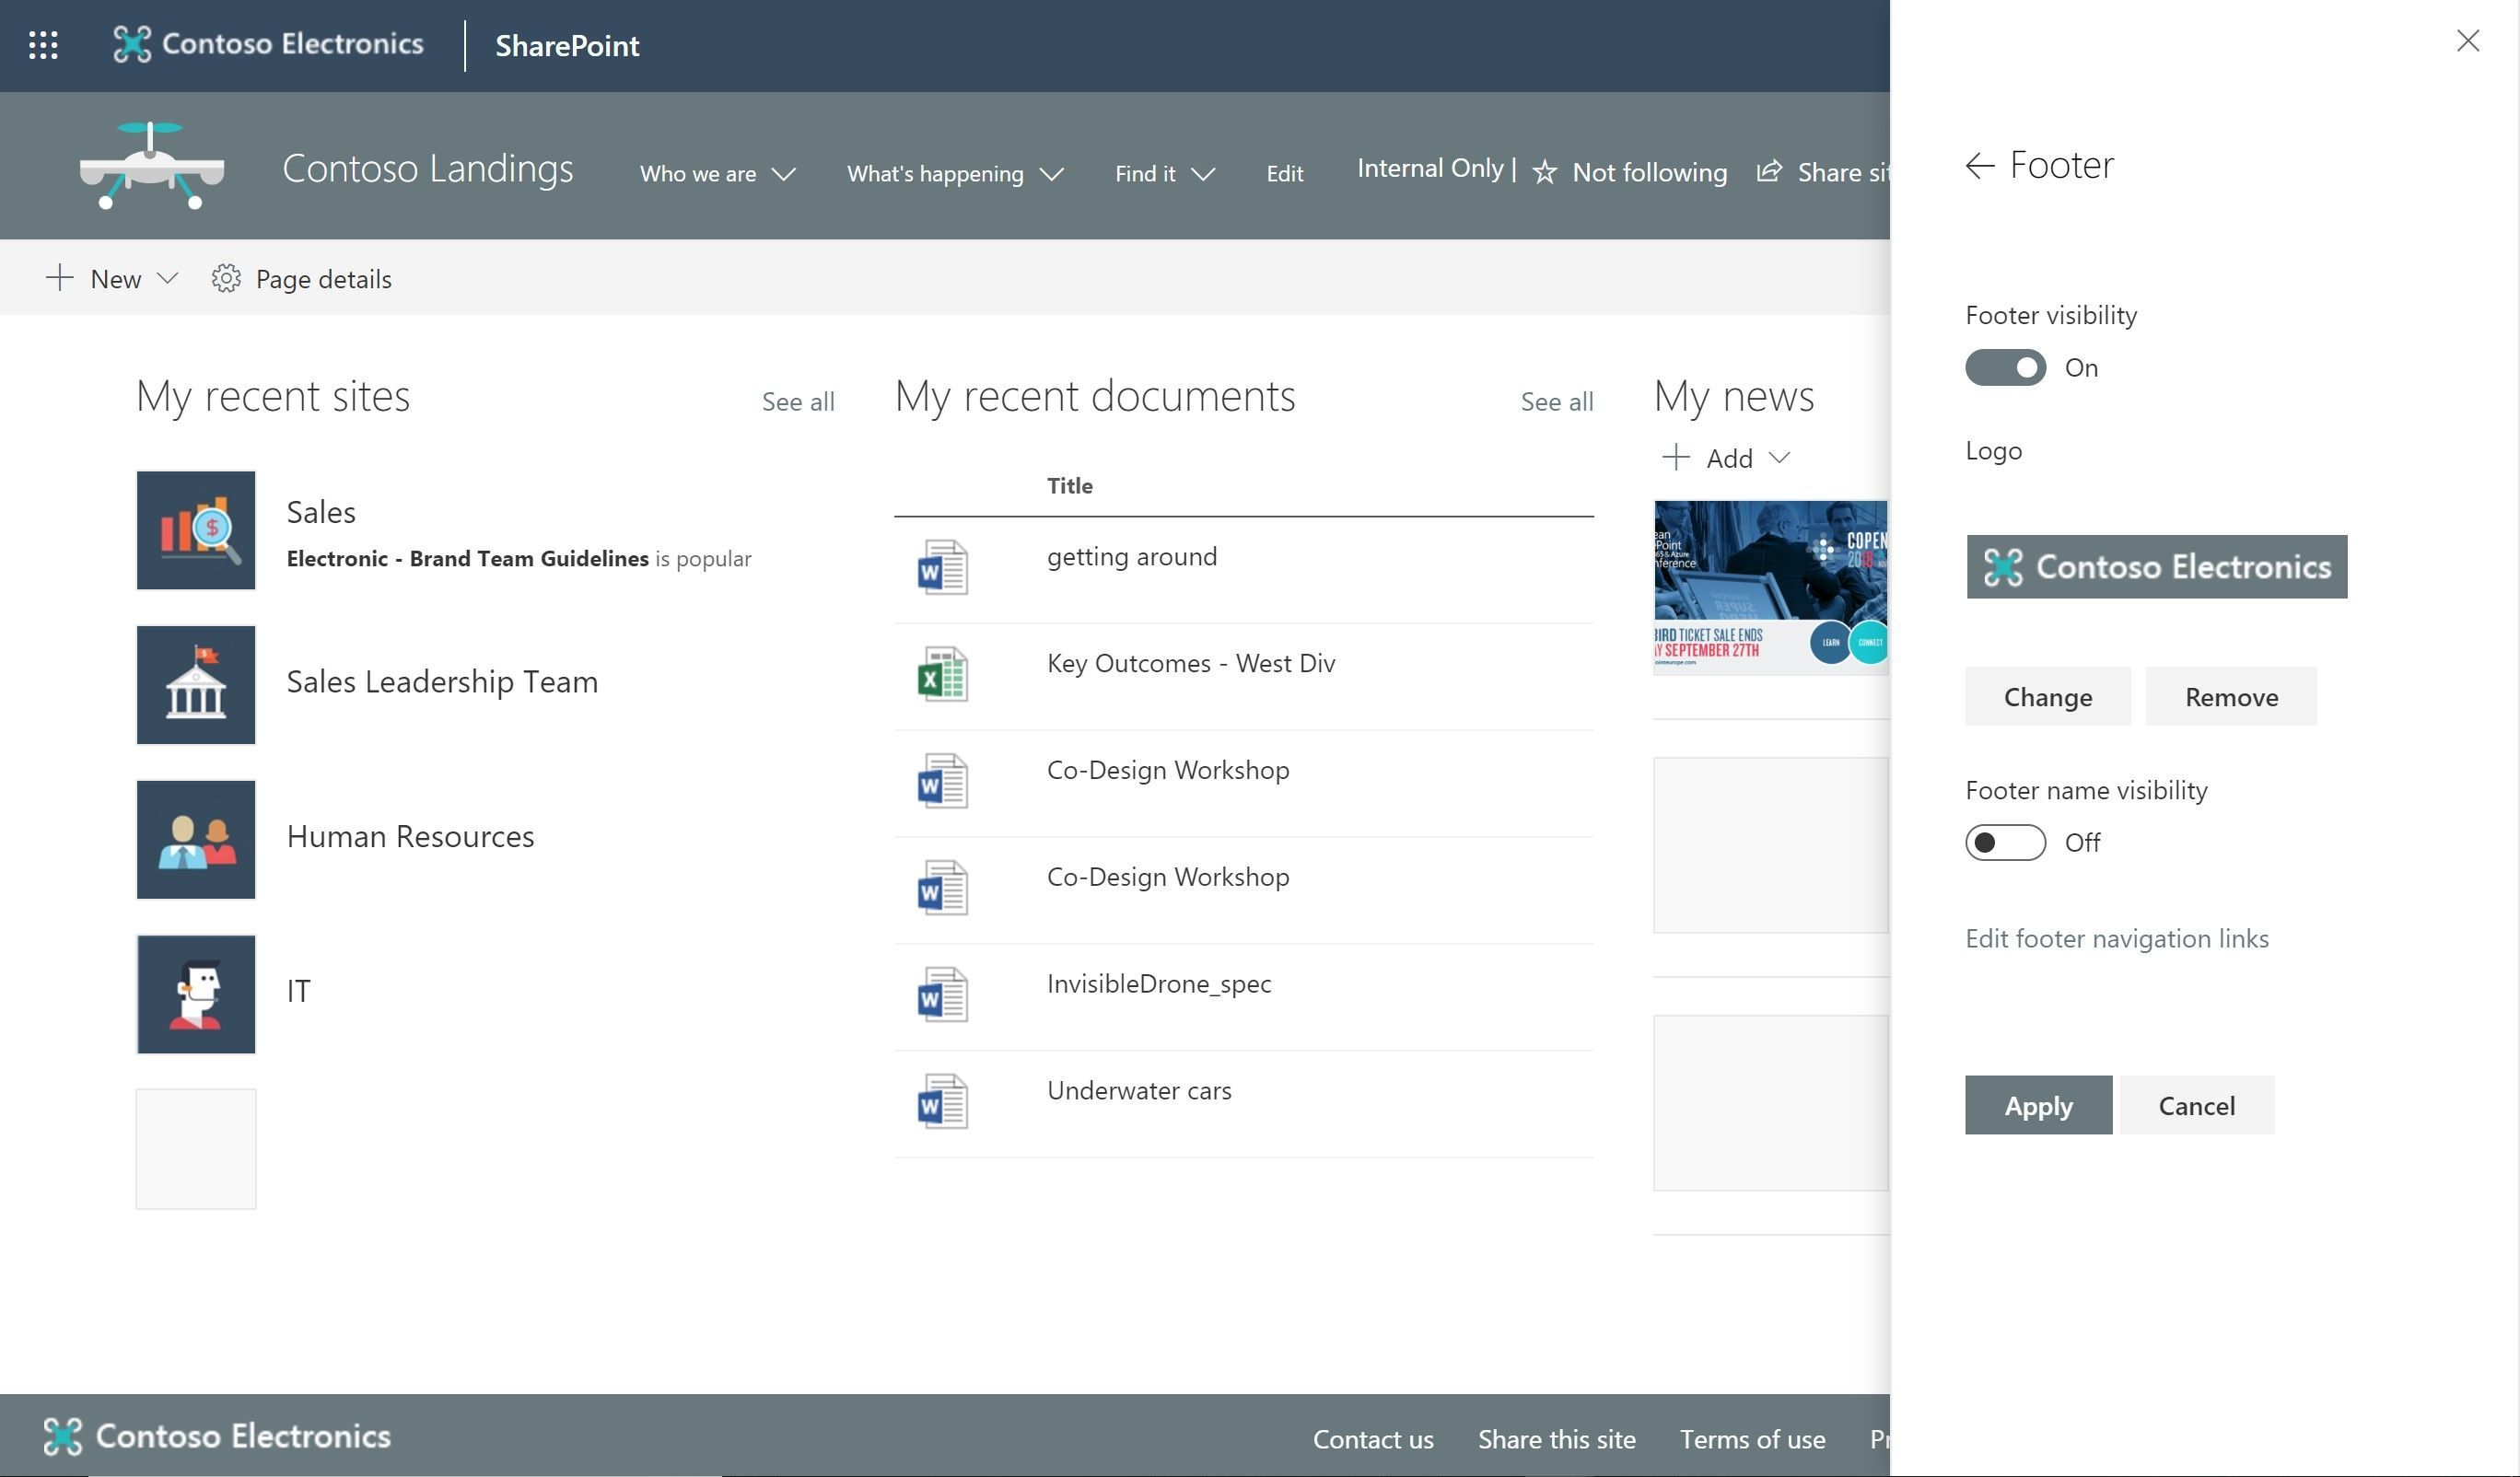Enable the Footer name visibility toggle

point(2005,843)
